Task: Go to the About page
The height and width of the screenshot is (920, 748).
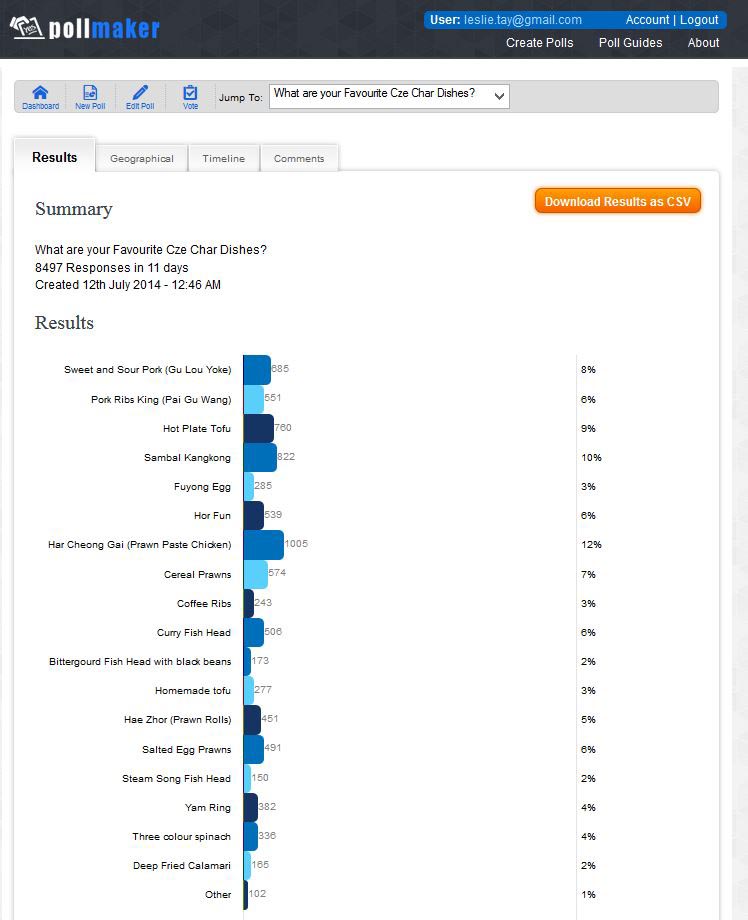Action: [x=703, y=43]
